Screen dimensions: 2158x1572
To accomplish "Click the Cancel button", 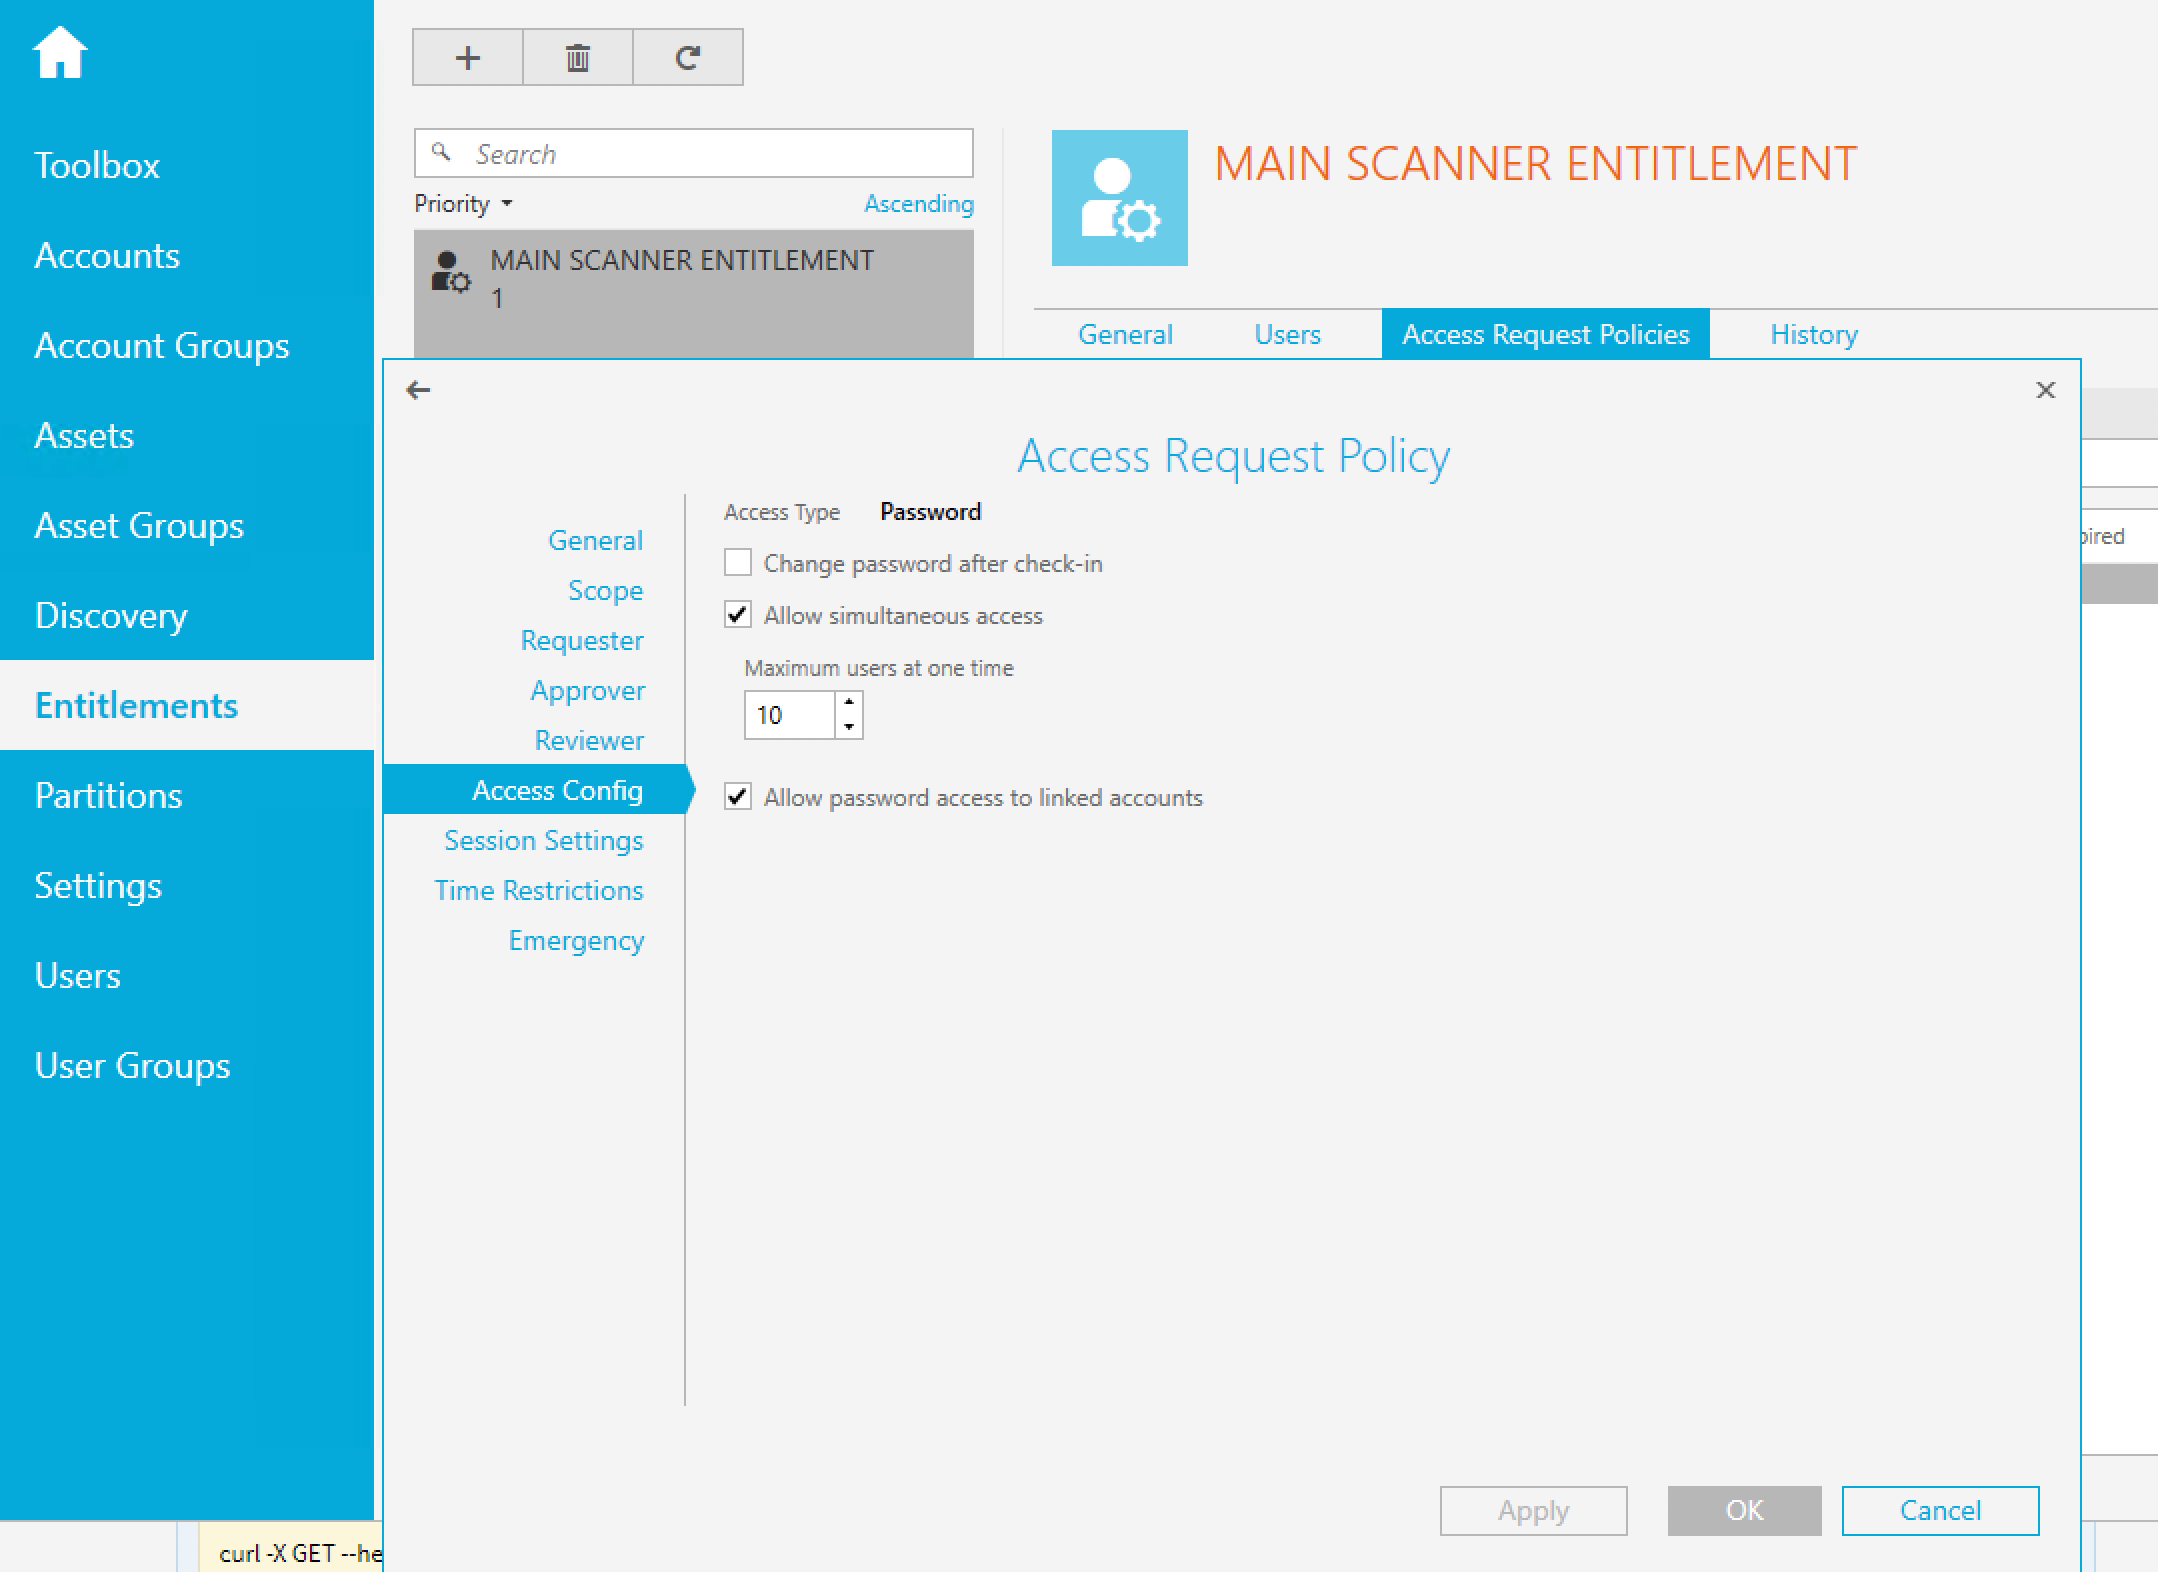I will tap(1939, 1510).
